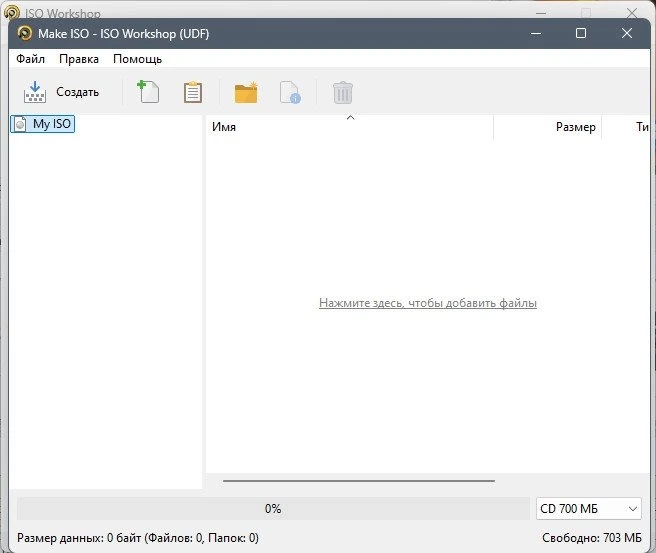Viewport: 656px width, 553px height.
Task: Close the background ISO Workshop window
Action: [x=632, y=13]
